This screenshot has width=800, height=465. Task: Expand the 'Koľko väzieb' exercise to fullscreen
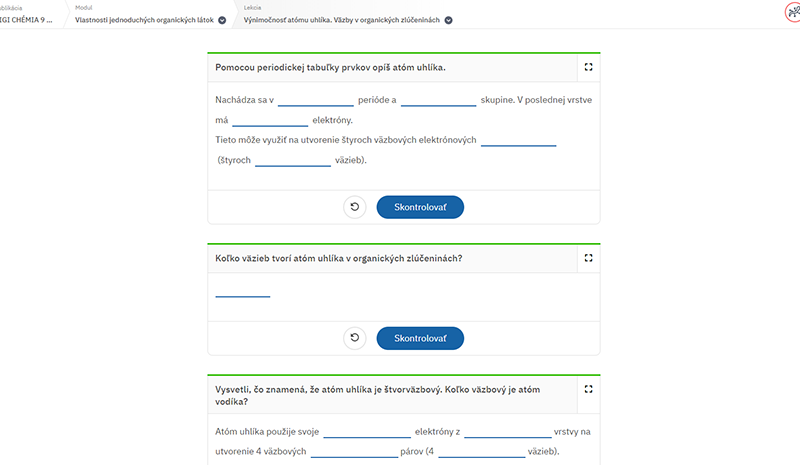pos(588,258)
